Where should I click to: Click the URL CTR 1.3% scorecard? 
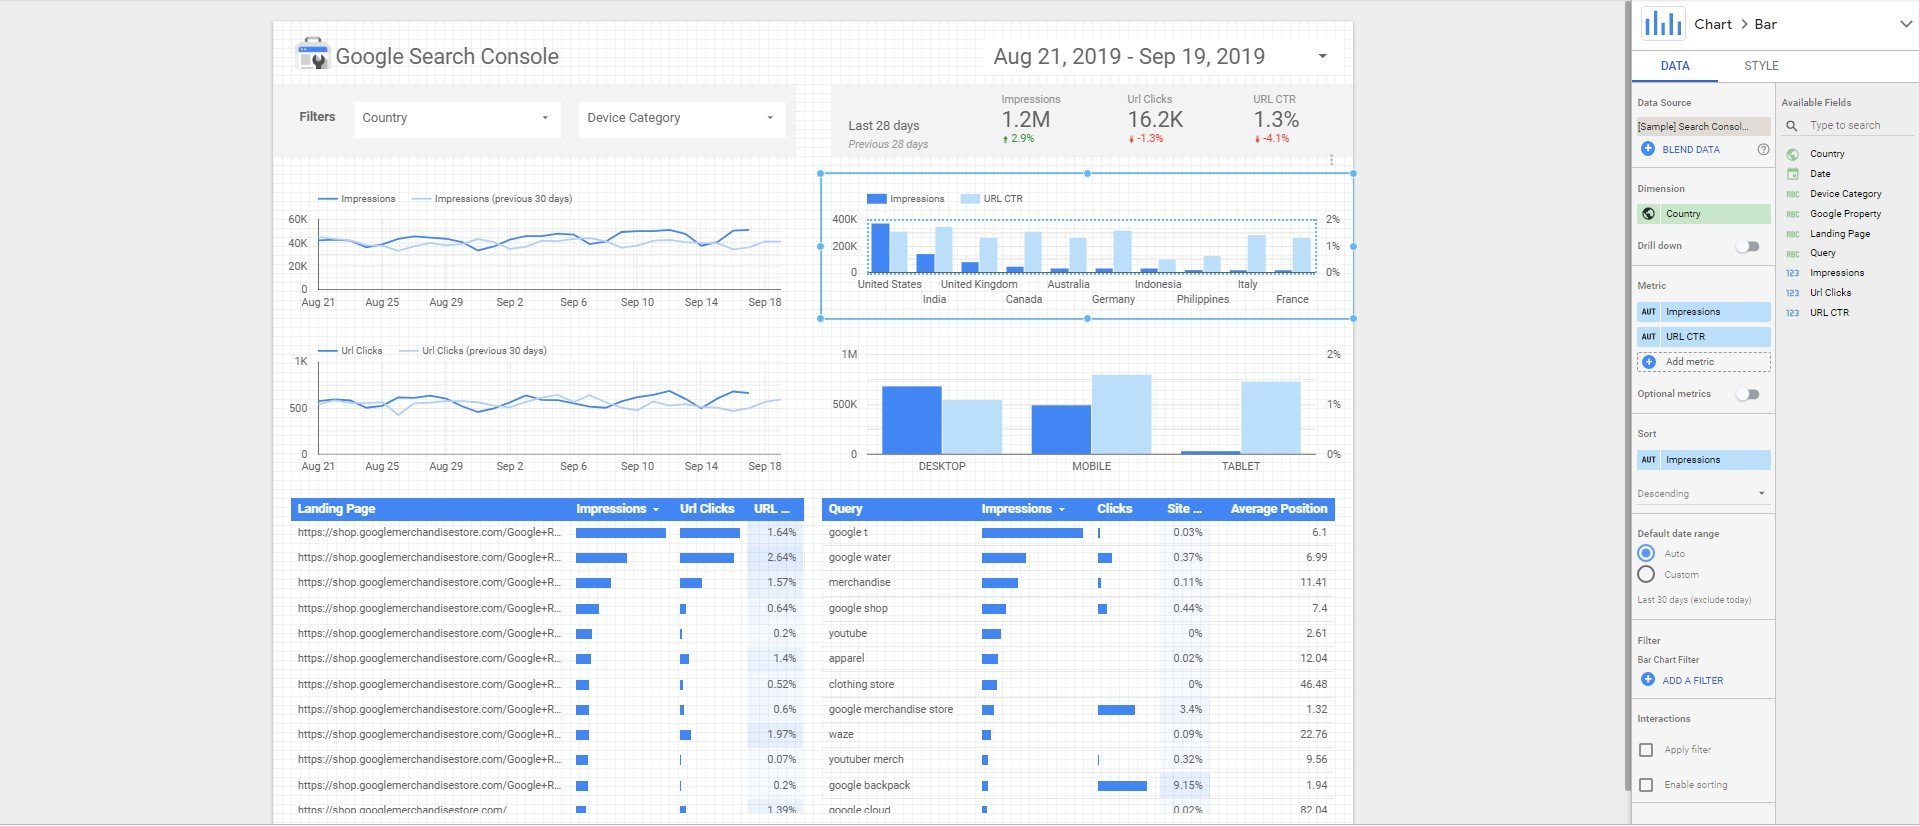click(1276, 120)
